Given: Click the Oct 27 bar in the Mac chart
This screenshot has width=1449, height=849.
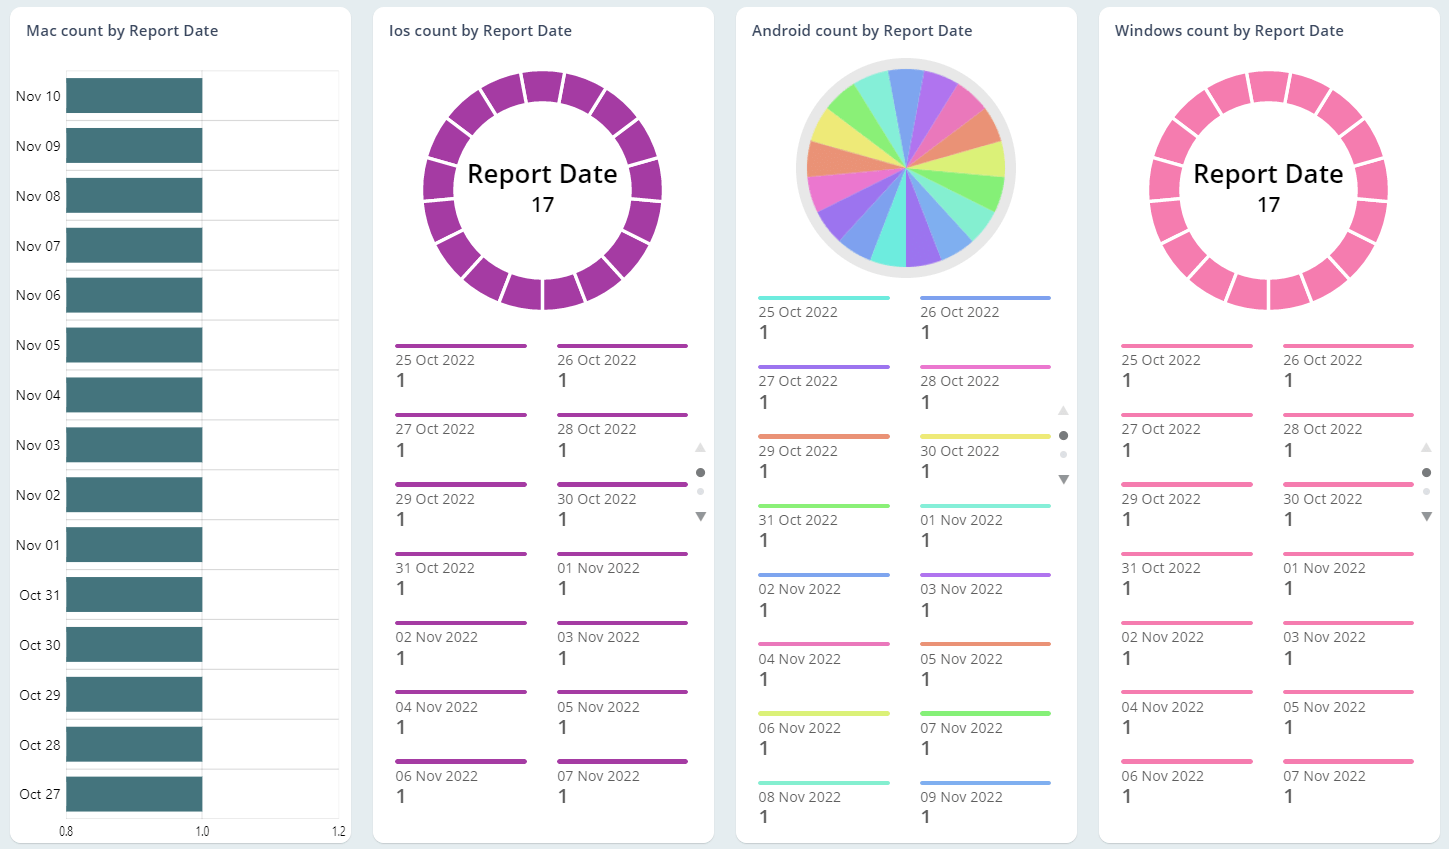Looking at the screenshot, I should 134,794.
